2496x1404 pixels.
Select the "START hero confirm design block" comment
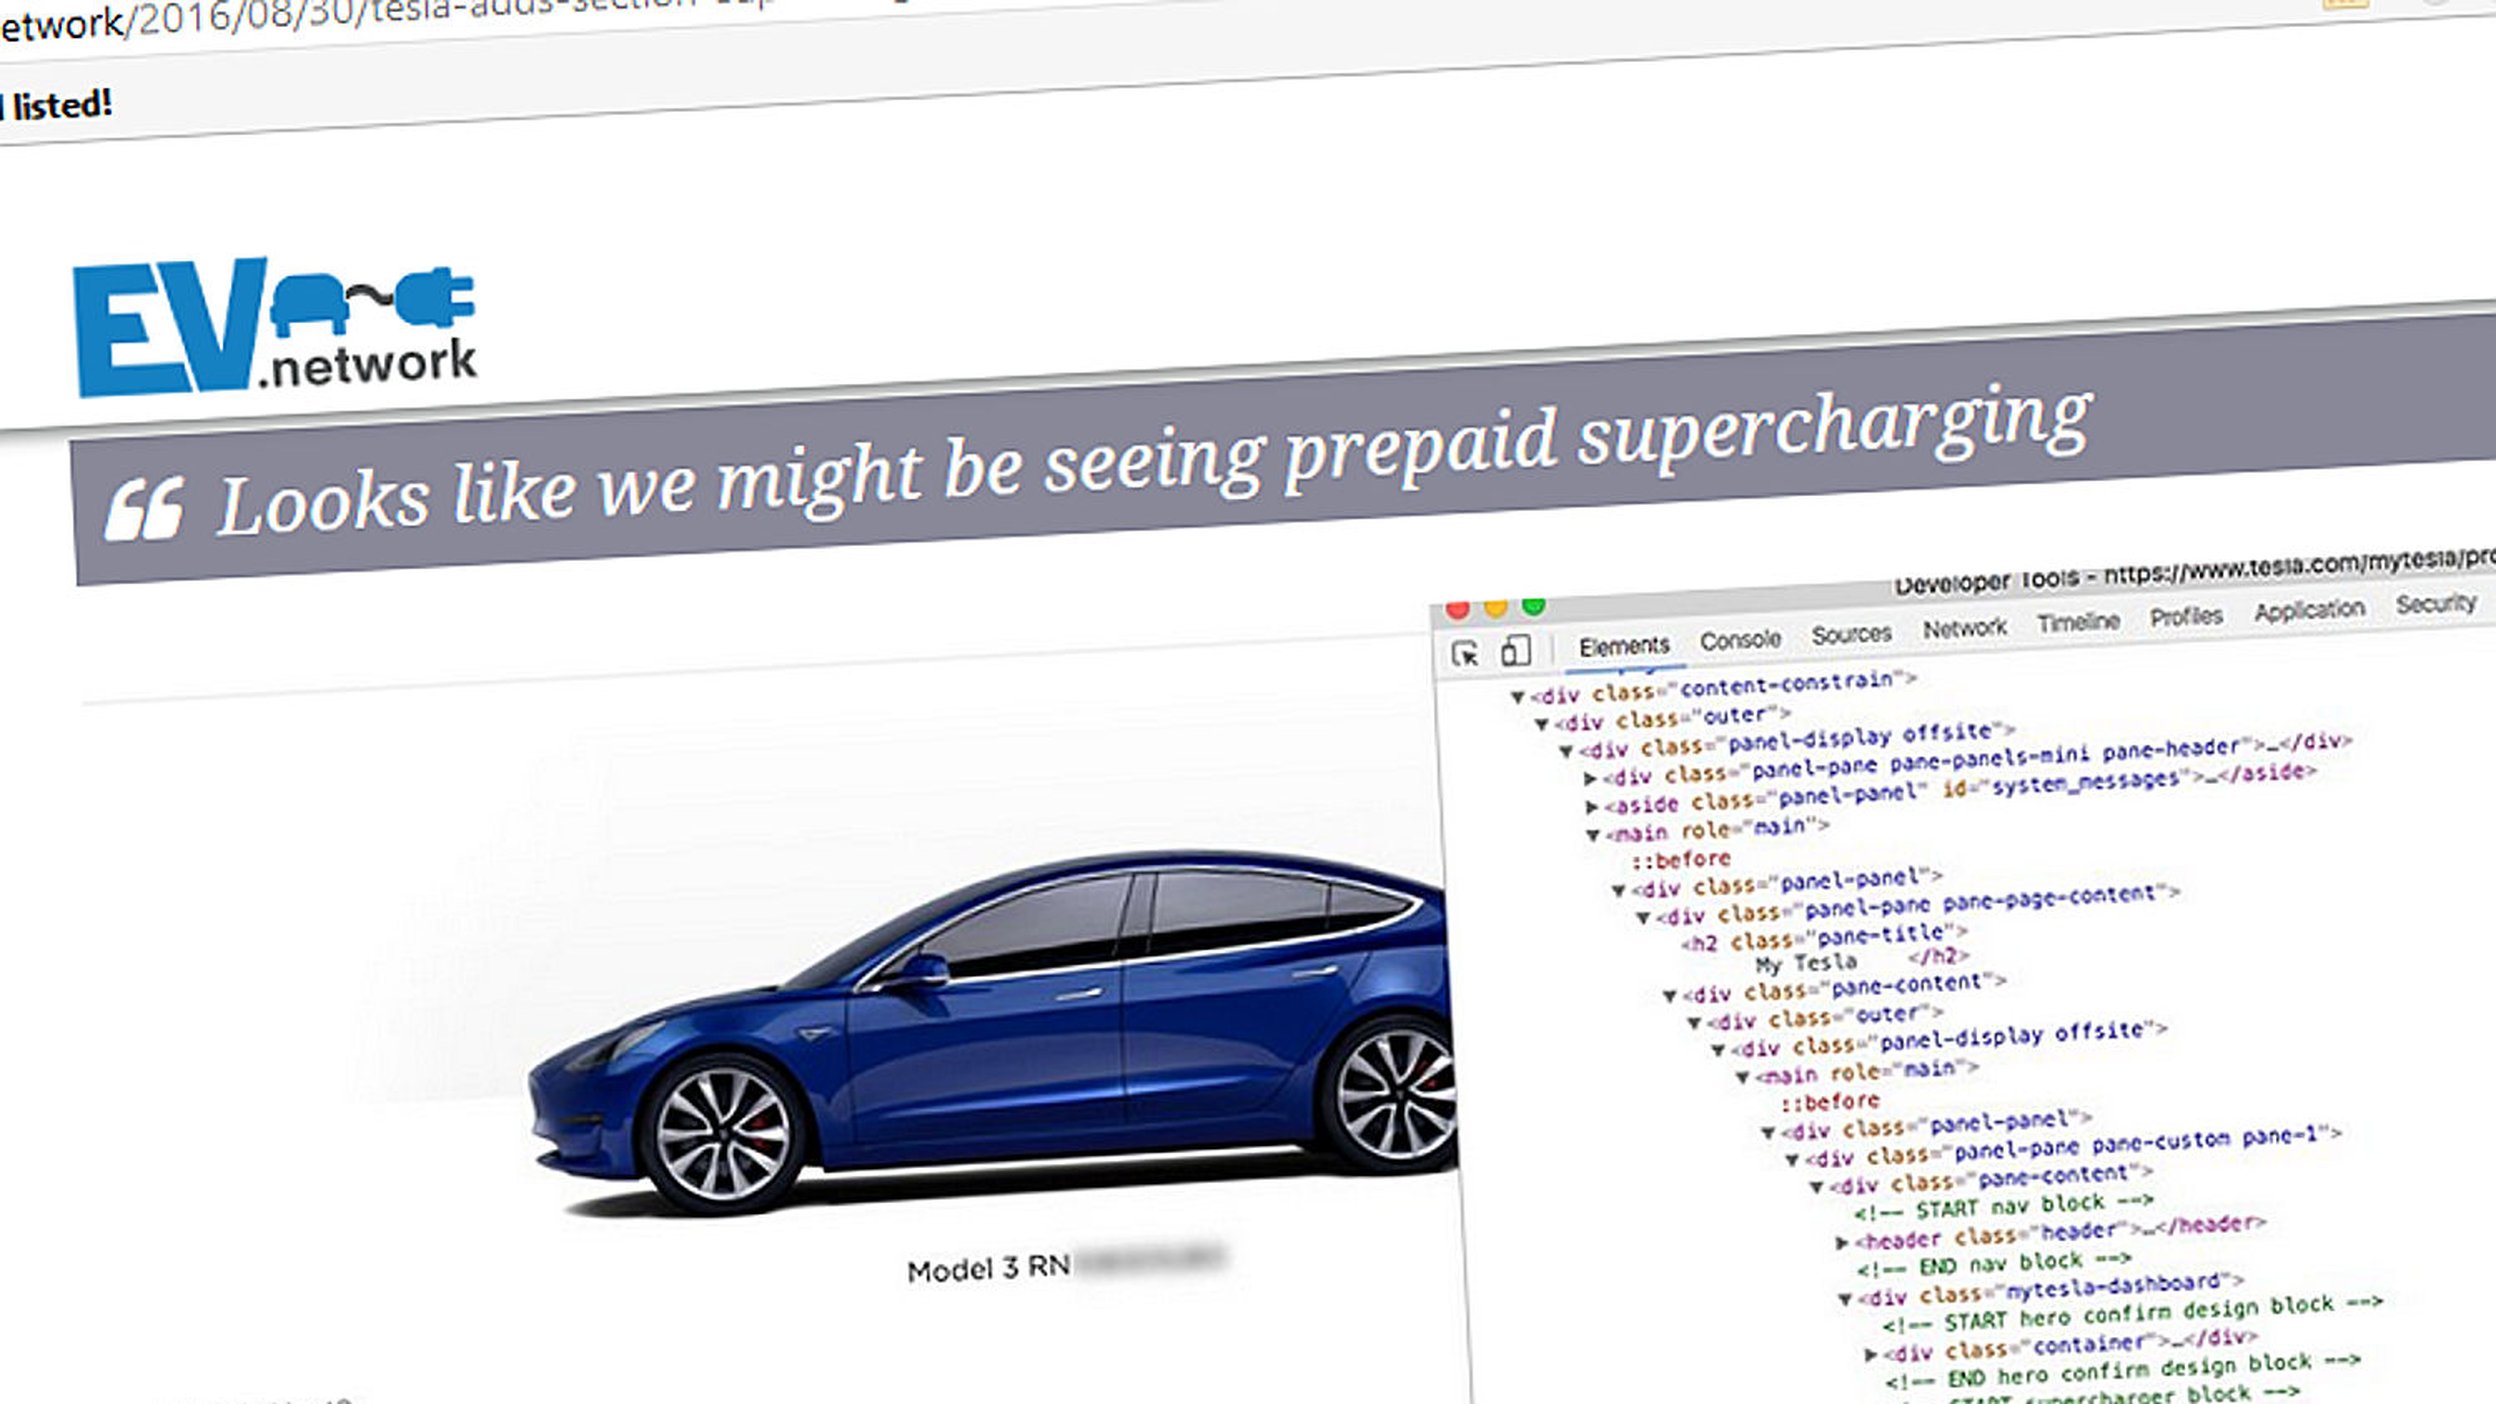point(2133,1314)
